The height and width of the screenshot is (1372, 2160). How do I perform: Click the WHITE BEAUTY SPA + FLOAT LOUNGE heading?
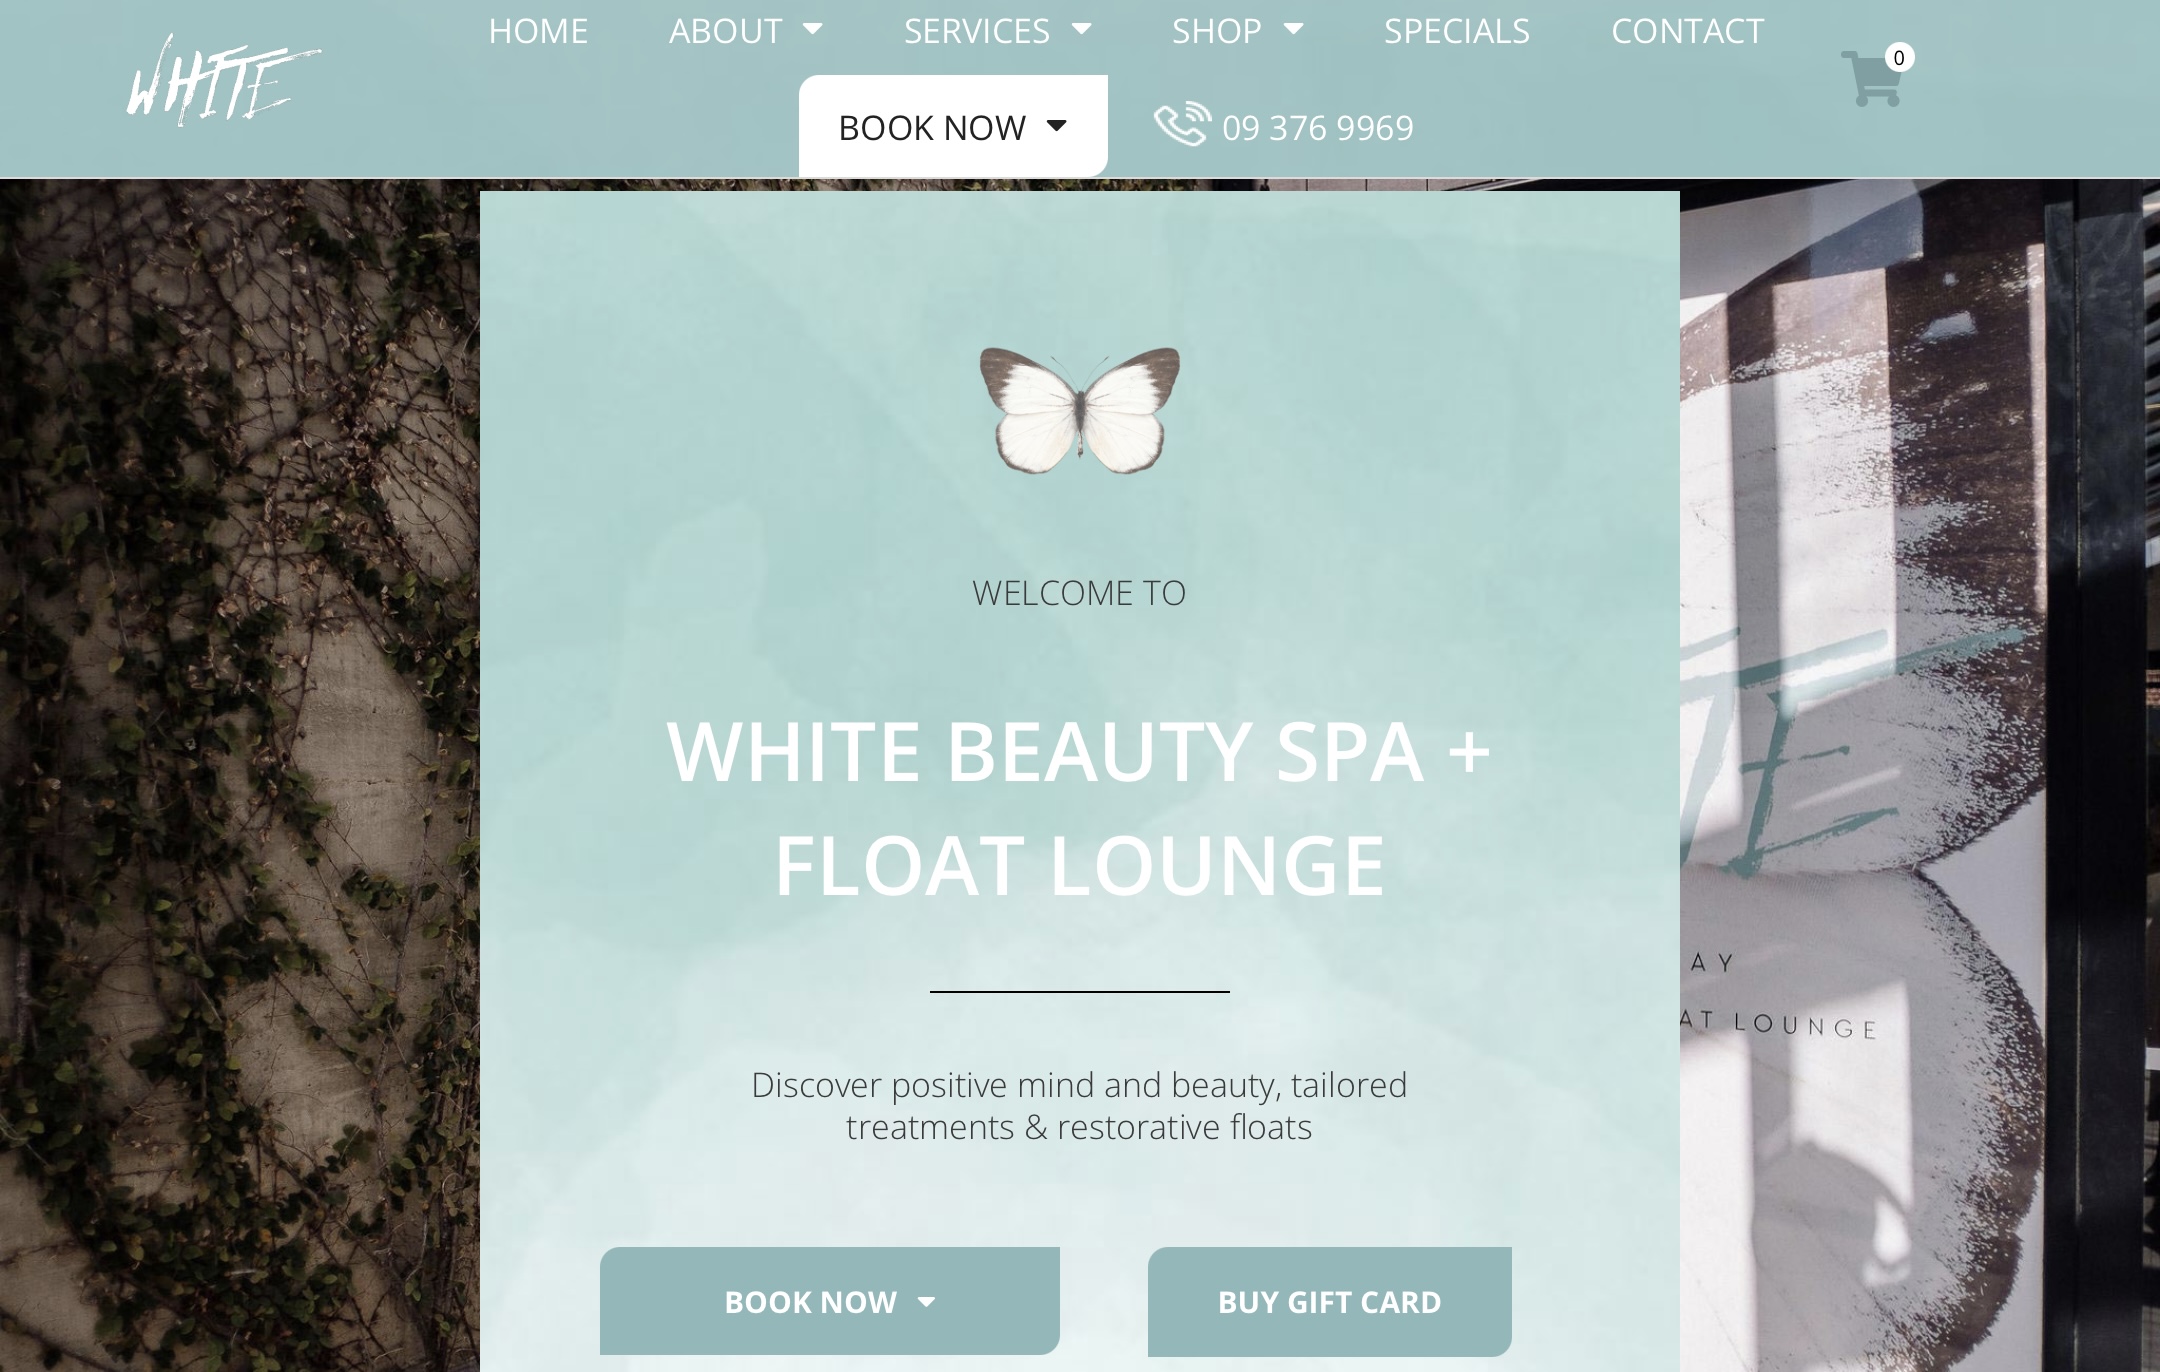pyautogui.click(x=1080, y=808)
